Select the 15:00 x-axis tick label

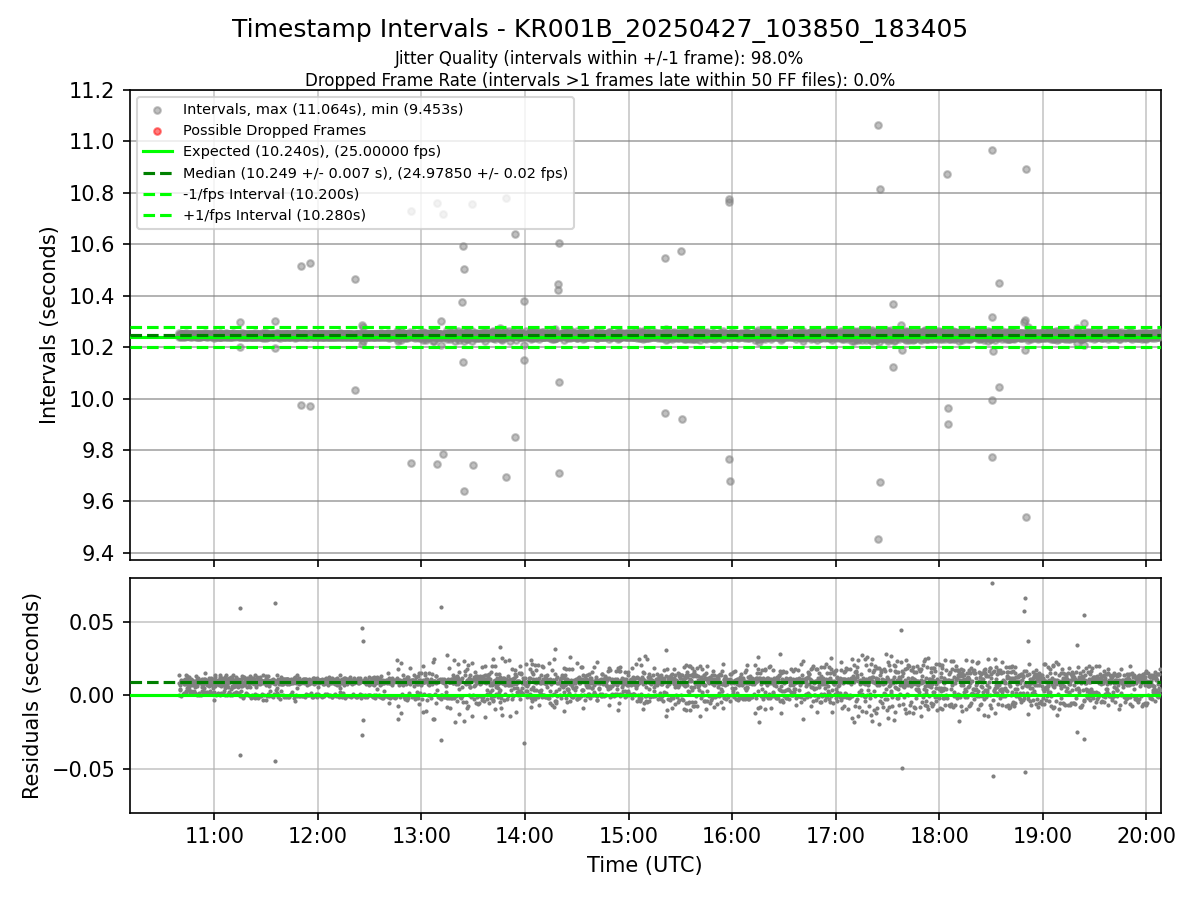pos(629,834)
